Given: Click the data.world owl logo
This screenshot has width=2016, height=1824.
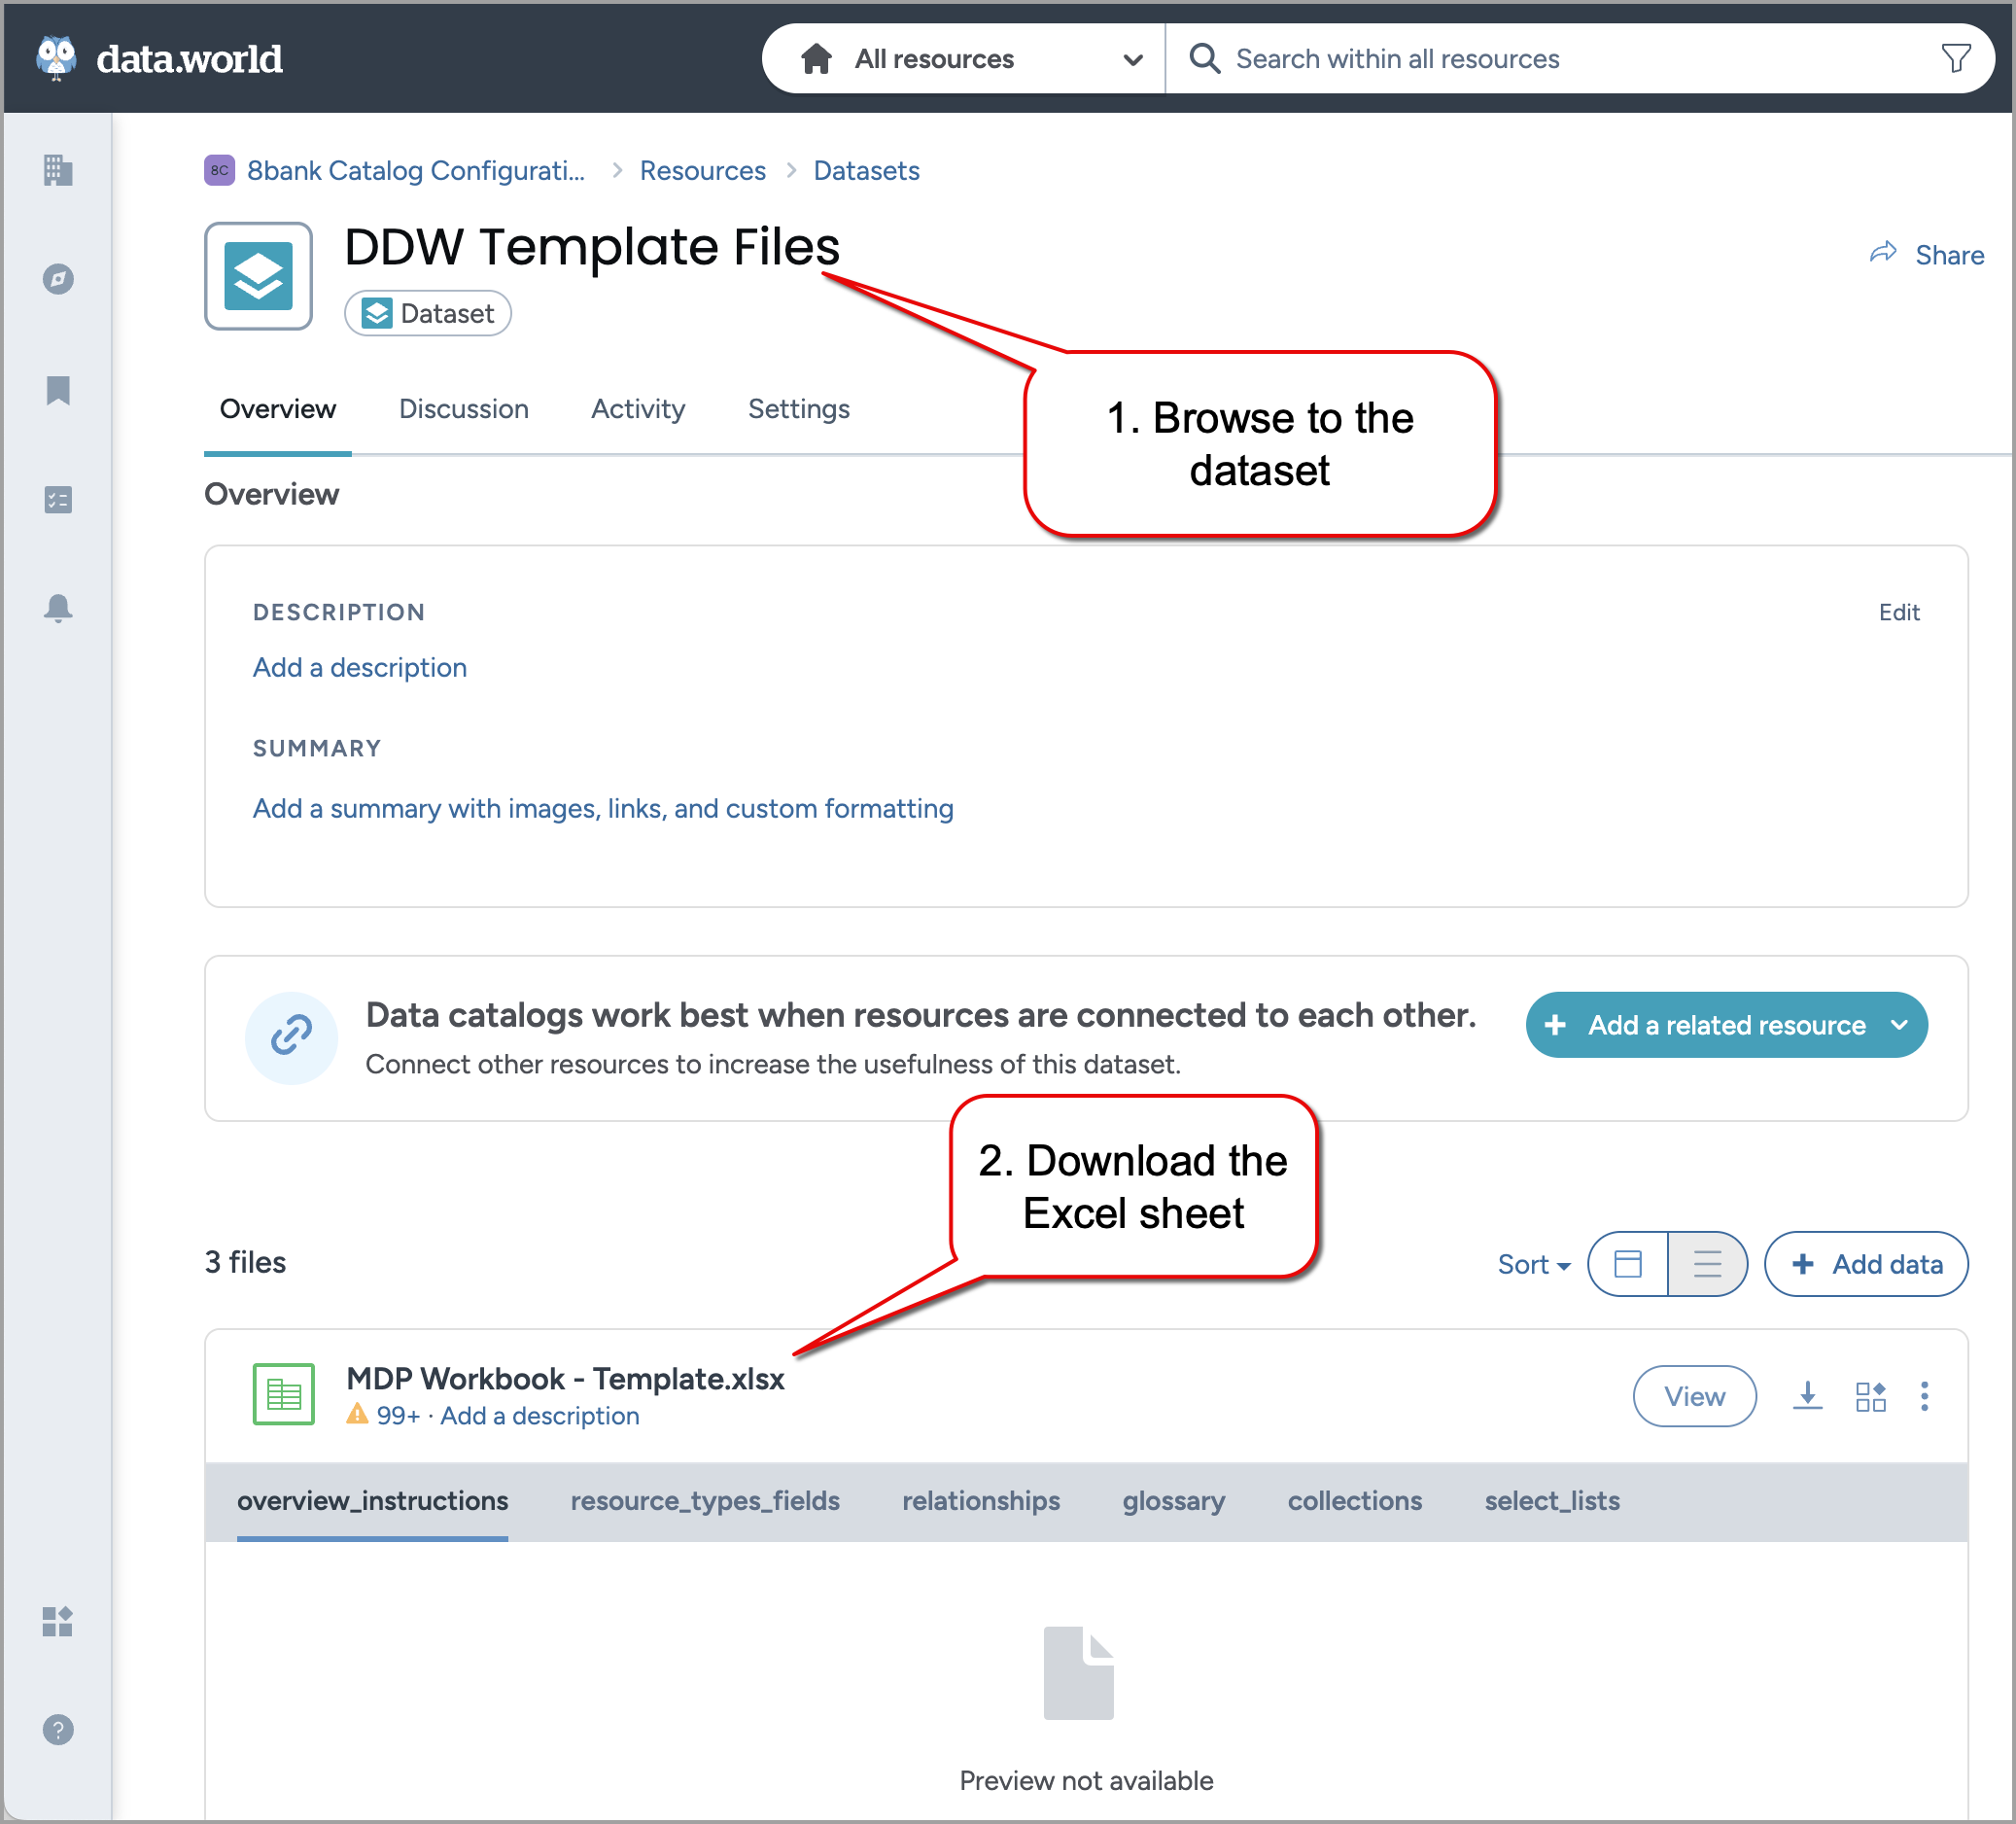Looking at the screenshot, I should pos(56,58).
